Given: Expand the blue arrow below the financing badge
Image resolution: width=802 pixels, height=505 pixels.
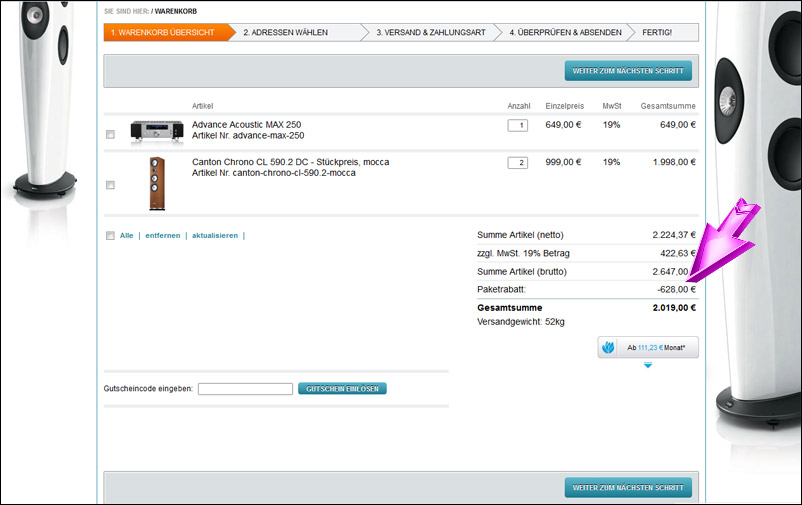Looking at the screenshot, I should click(x=648, y=365).
